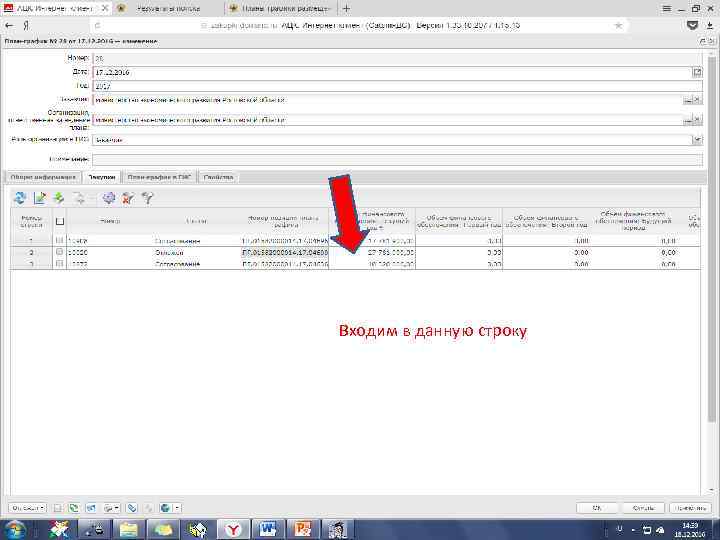This screenshot has width=720, height=540.
Task: Open lookup button of Заказчик field
Action: [x=688, y=100]
